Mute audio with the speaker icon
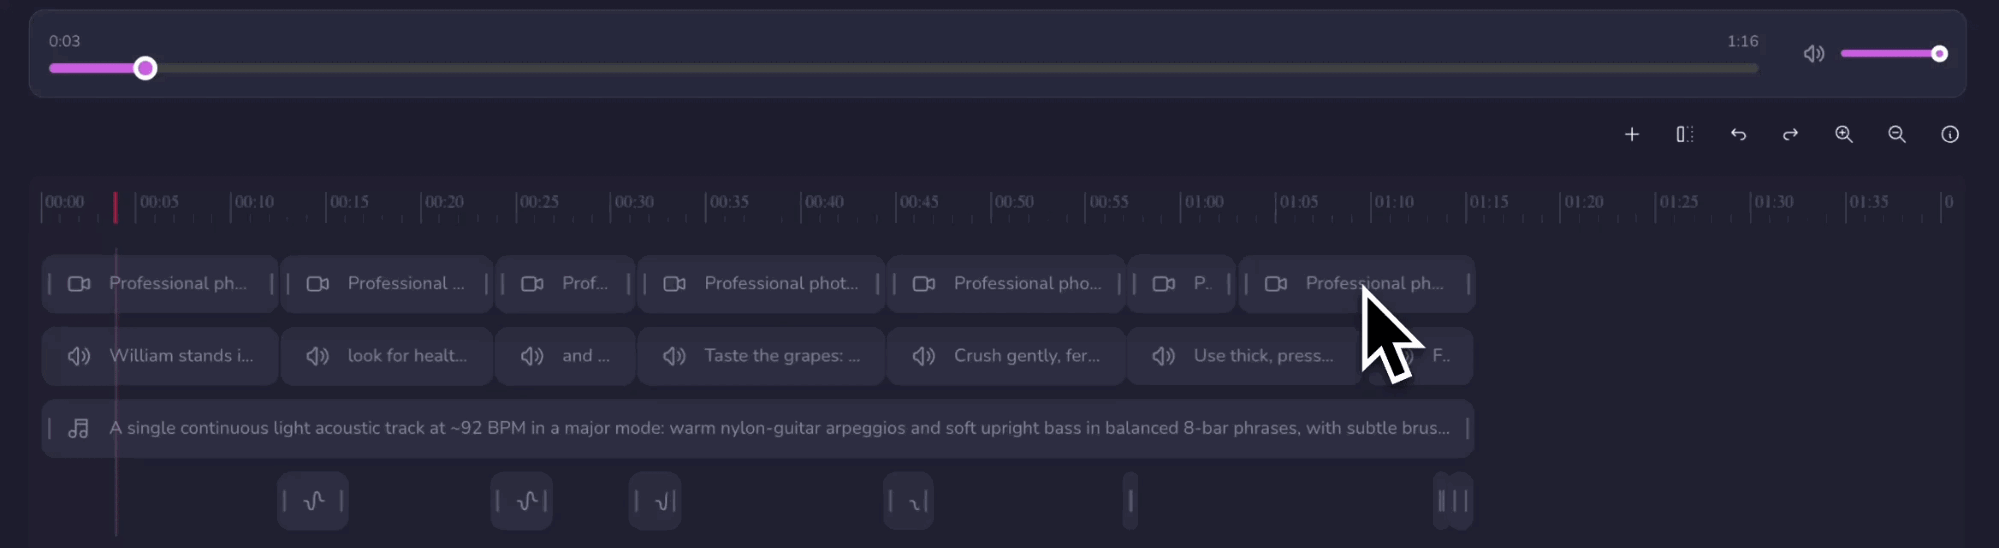This screenshot has width=1999, height=548. point(1813,54)
